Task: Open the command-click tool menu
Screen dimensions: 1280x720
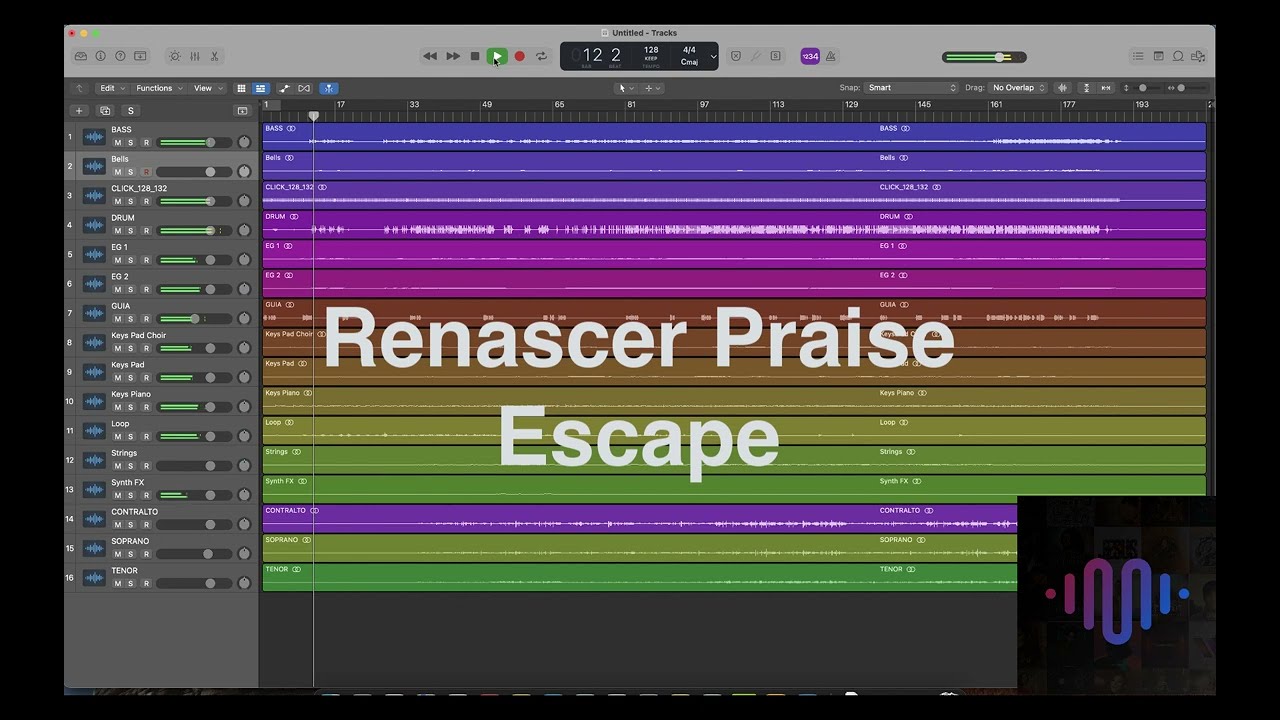Action: tap(652, 88)
